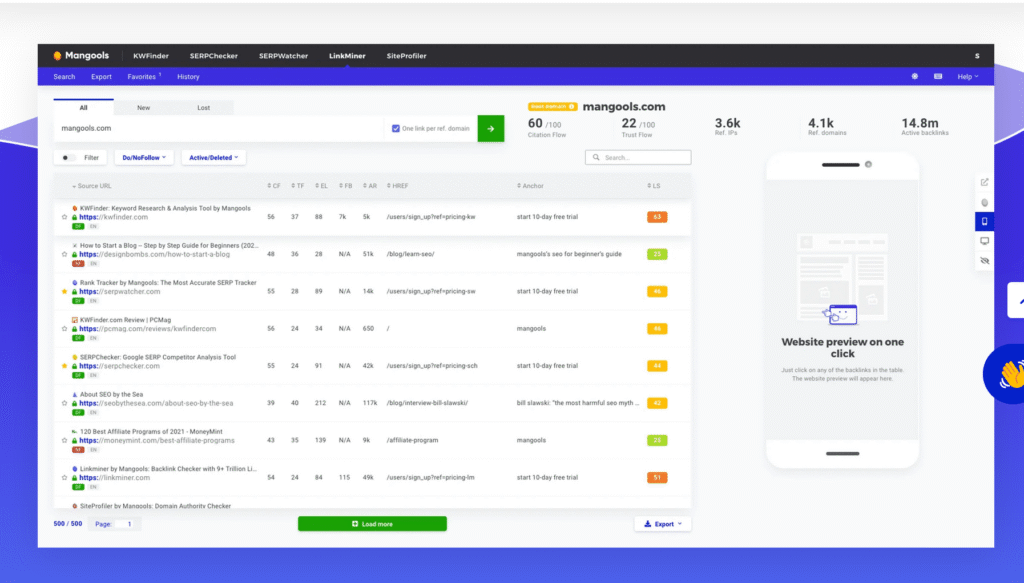Open the https://kwfinder.com link
This screenshot has width=1024, height=583.
114,217
